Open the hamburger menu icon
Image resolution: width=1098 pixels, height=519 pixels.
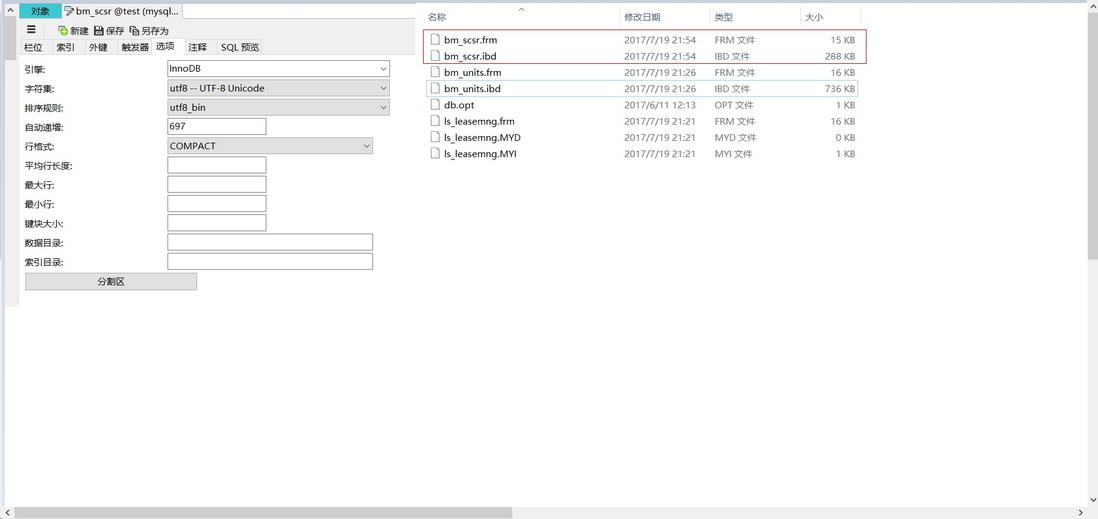pyautogui.click(x=31, y=29)
